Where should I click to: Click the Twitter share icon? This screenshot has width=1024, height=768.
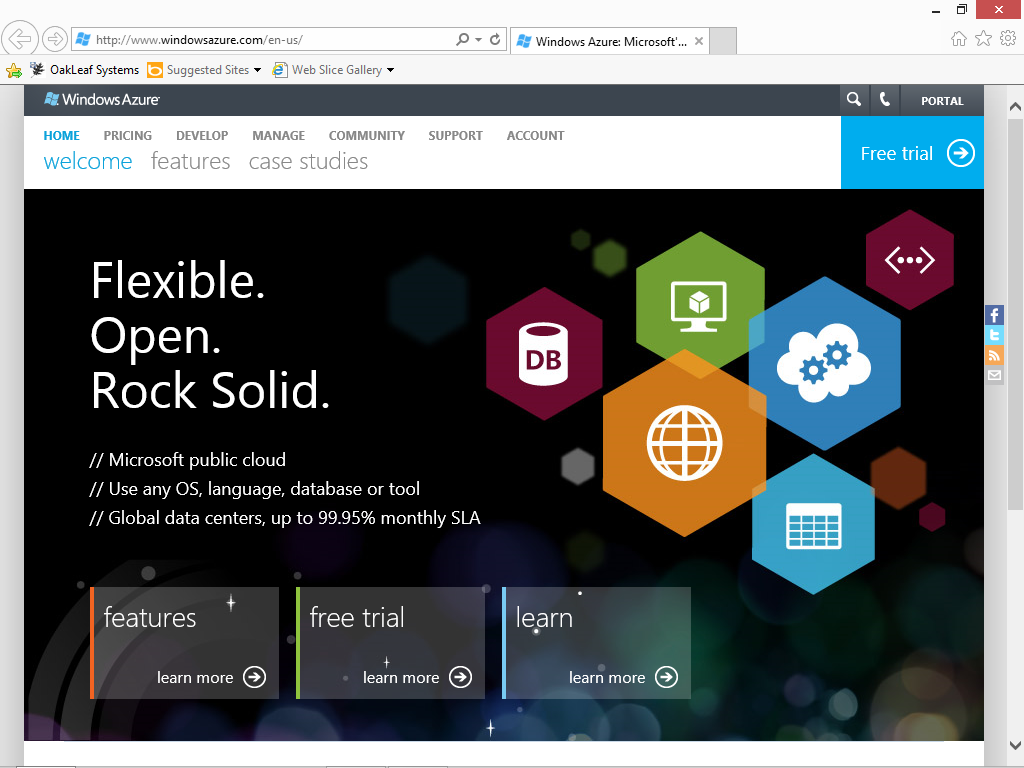click(994, 335)
